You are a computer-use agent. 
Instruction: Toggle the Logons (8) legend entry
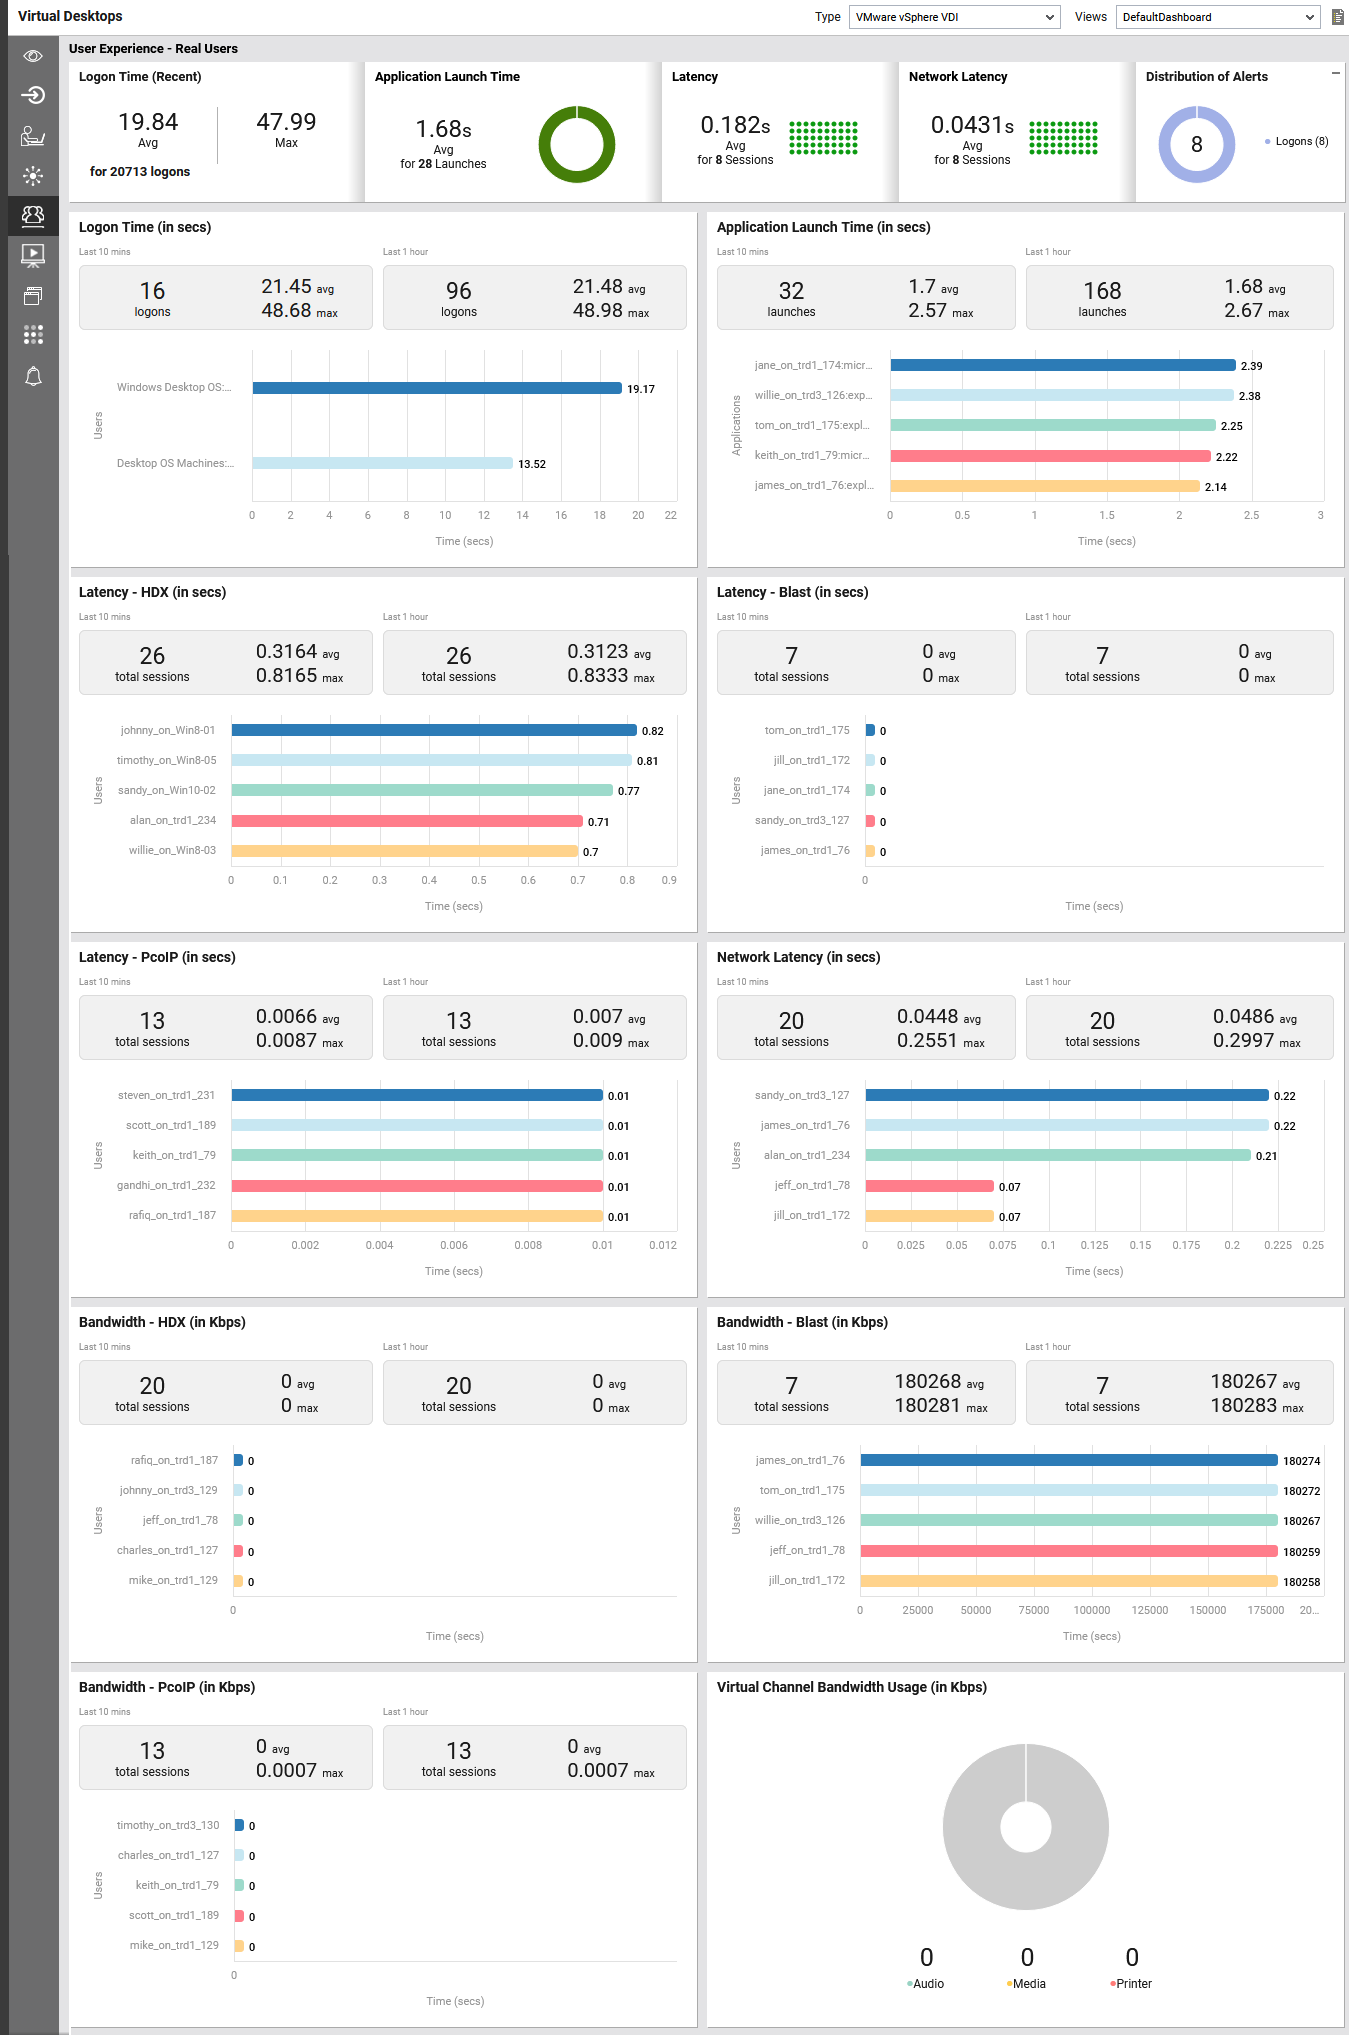coord(1300,142)
